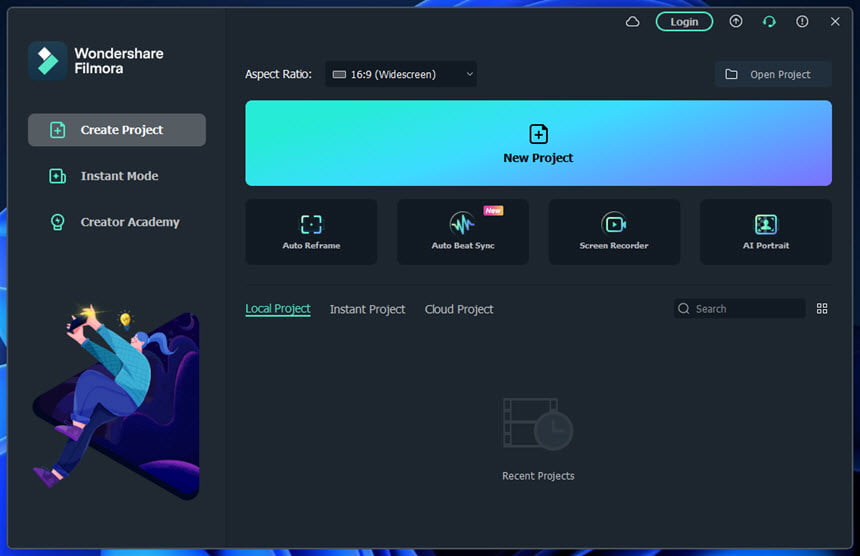Click the Instant Mode sidebar icon
The width and height of the screenshot is (860, 556).
click(58, 176)
